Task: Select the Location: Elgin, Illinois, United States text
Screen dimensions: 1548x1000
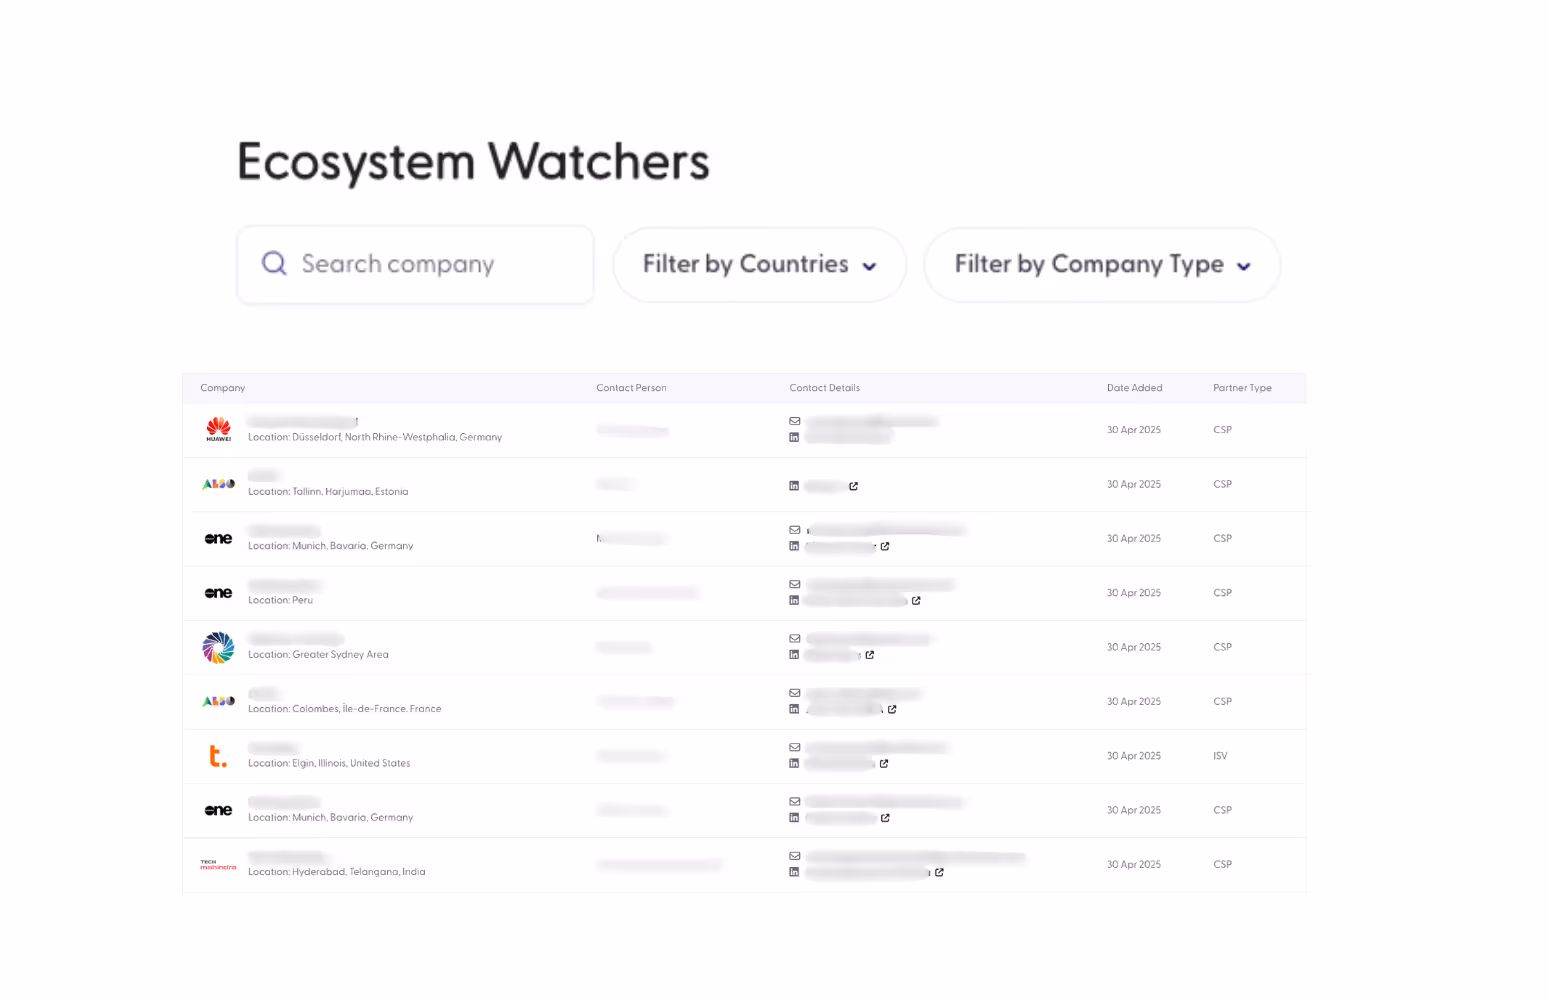Action: pos(329,763)
